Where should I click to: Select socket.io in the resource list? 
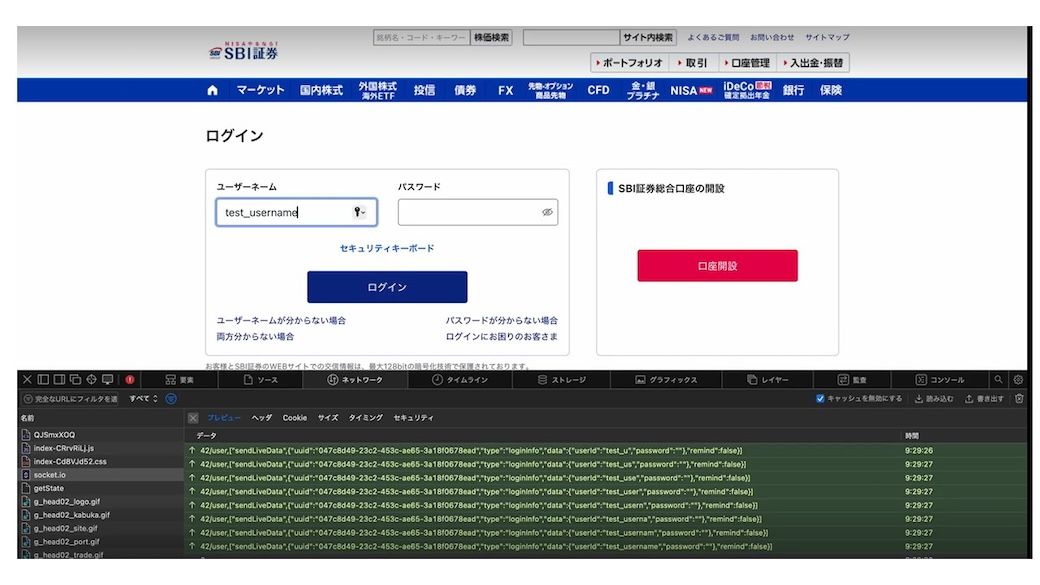(x=101, y=475)
